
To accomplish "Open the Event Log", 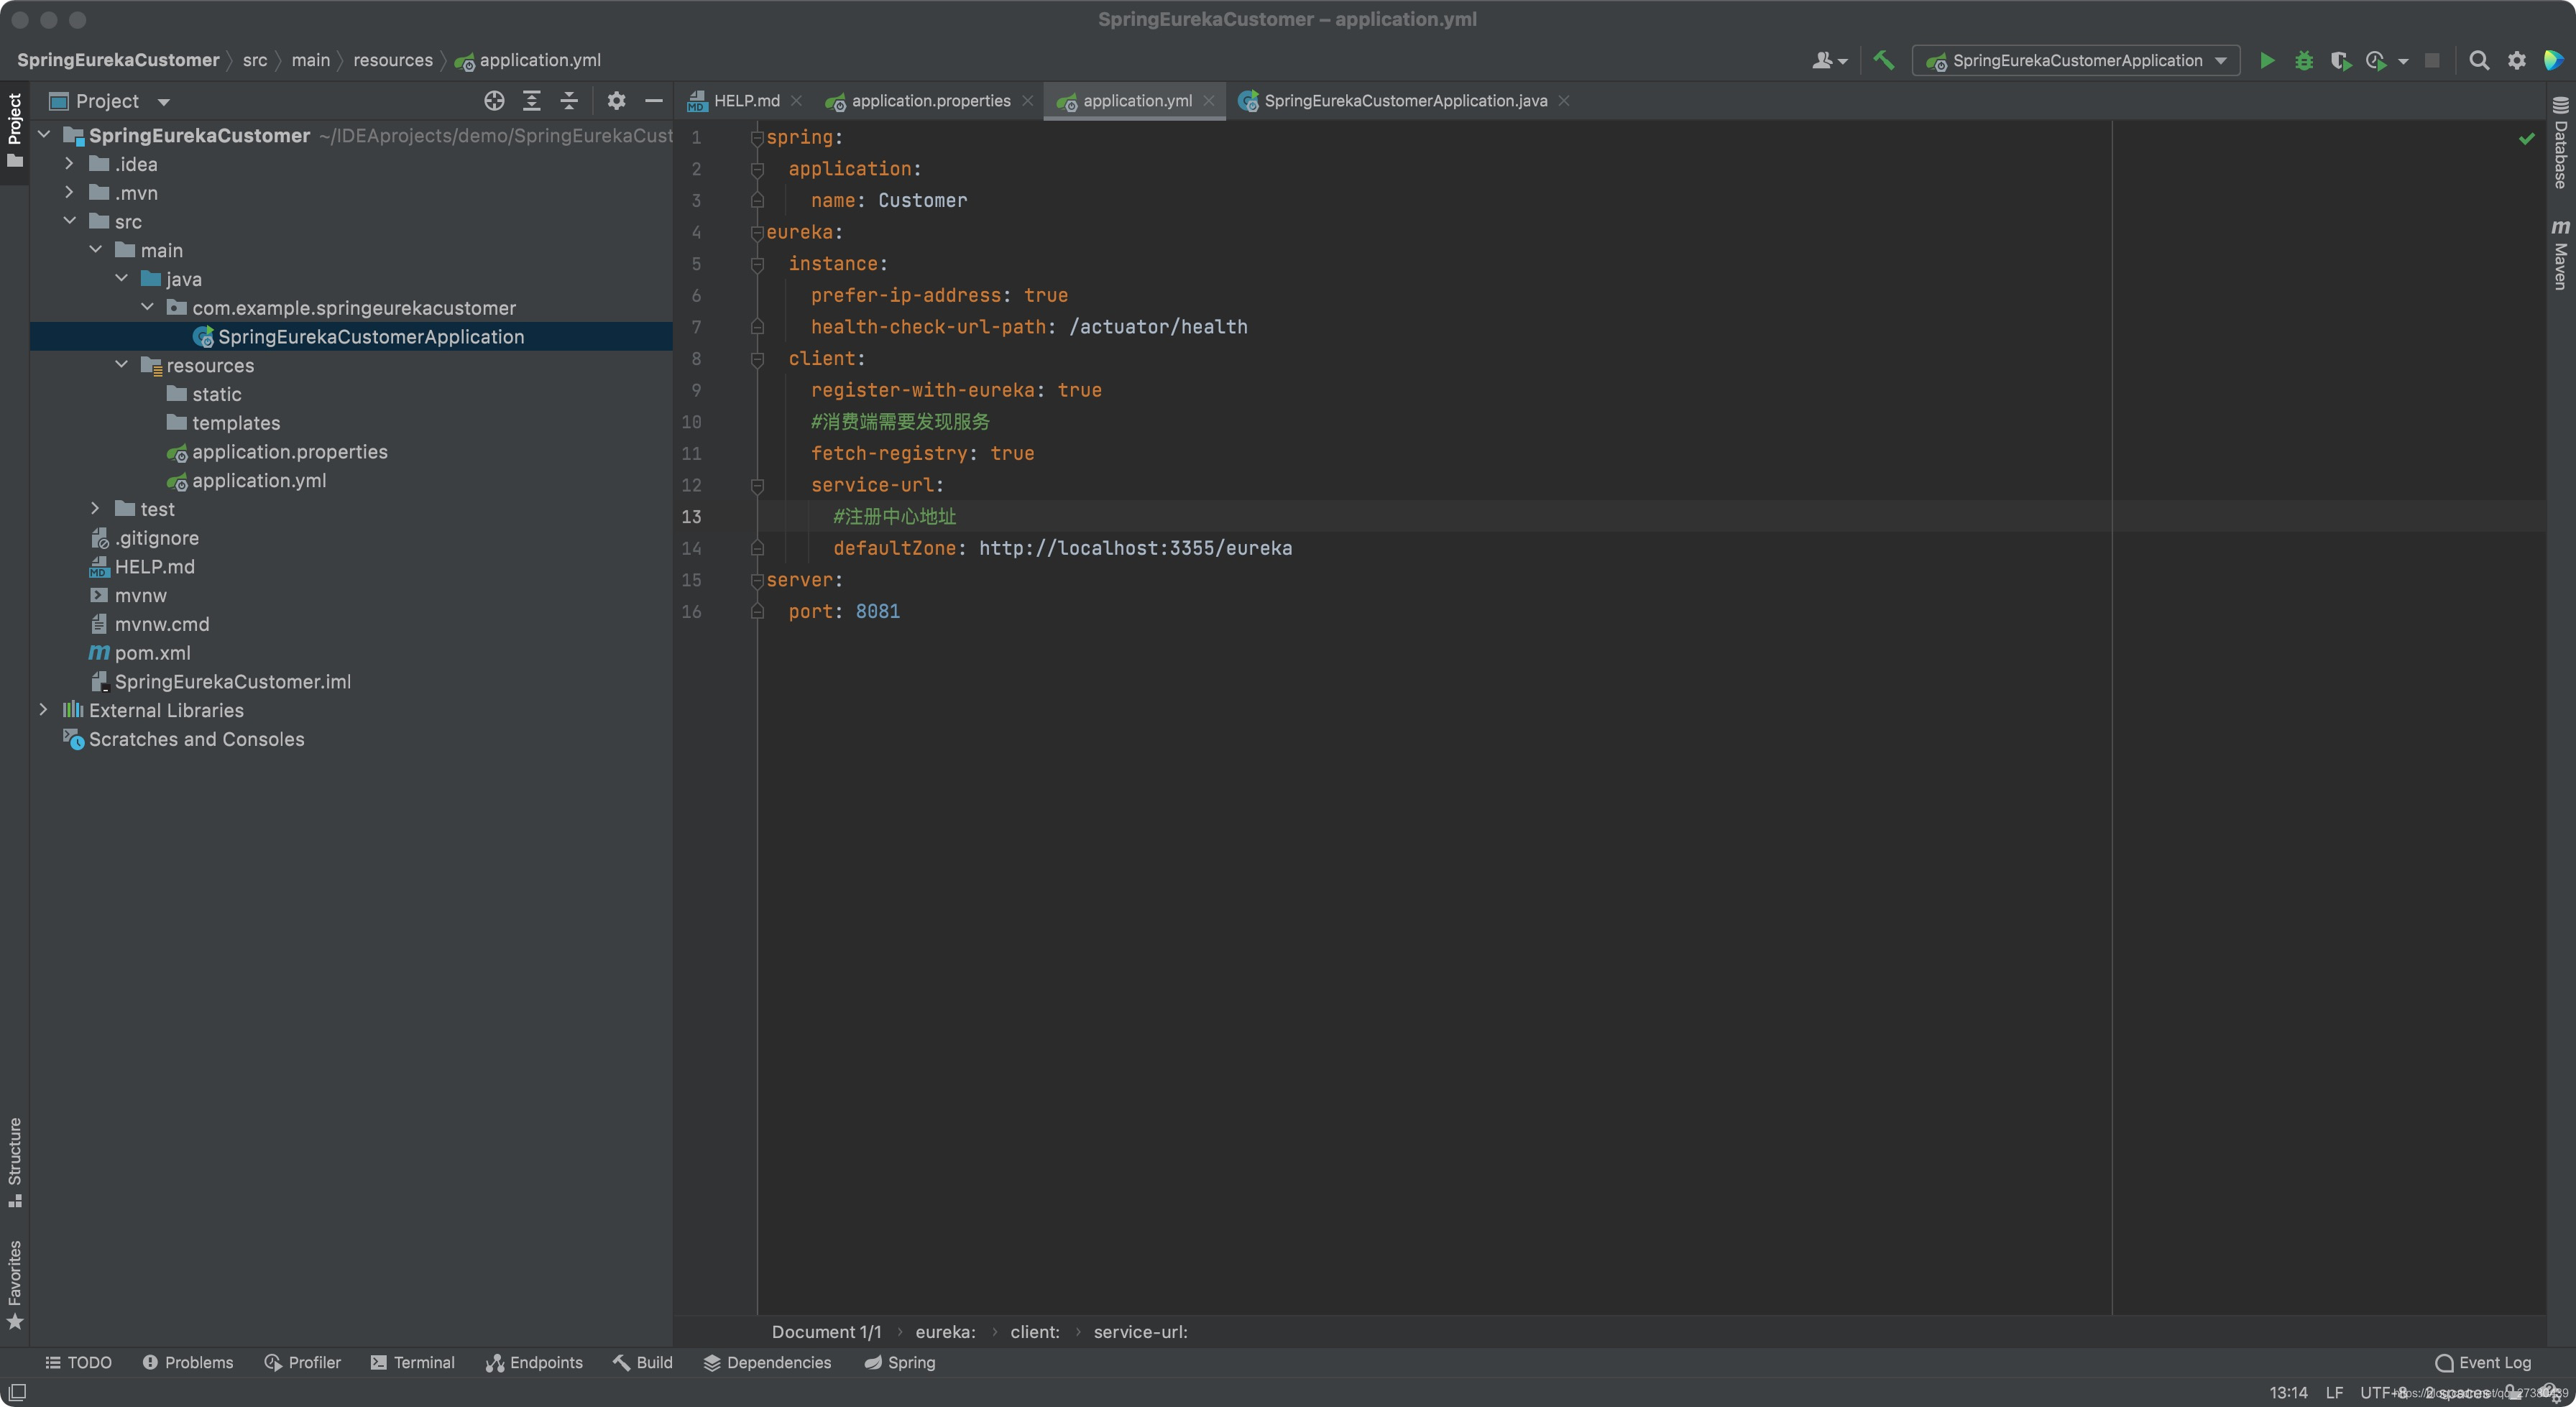I will pos(2483,1362).
